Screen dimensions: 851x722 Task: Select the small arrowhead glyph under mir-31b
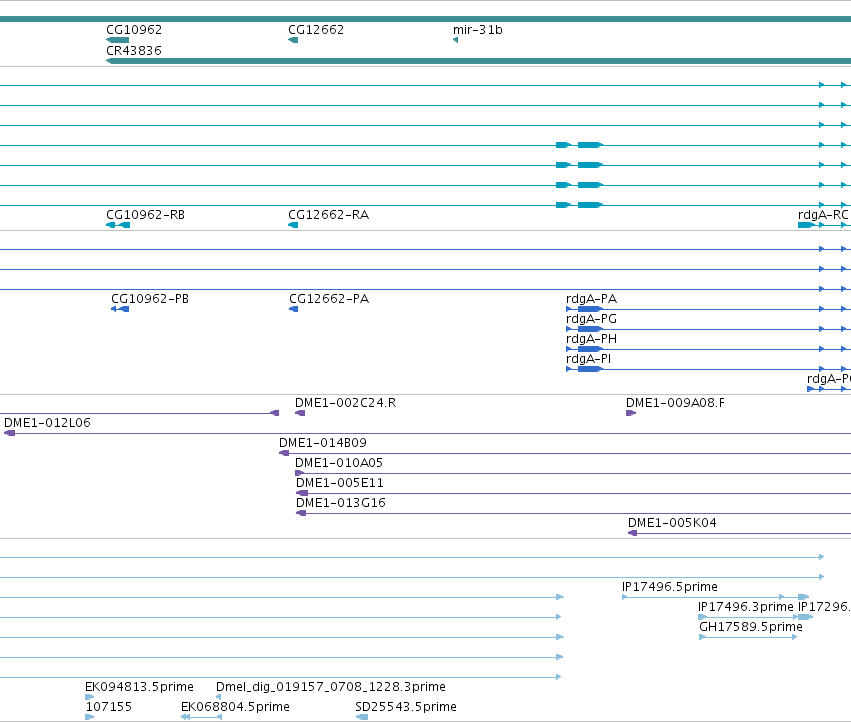(455, 40)
